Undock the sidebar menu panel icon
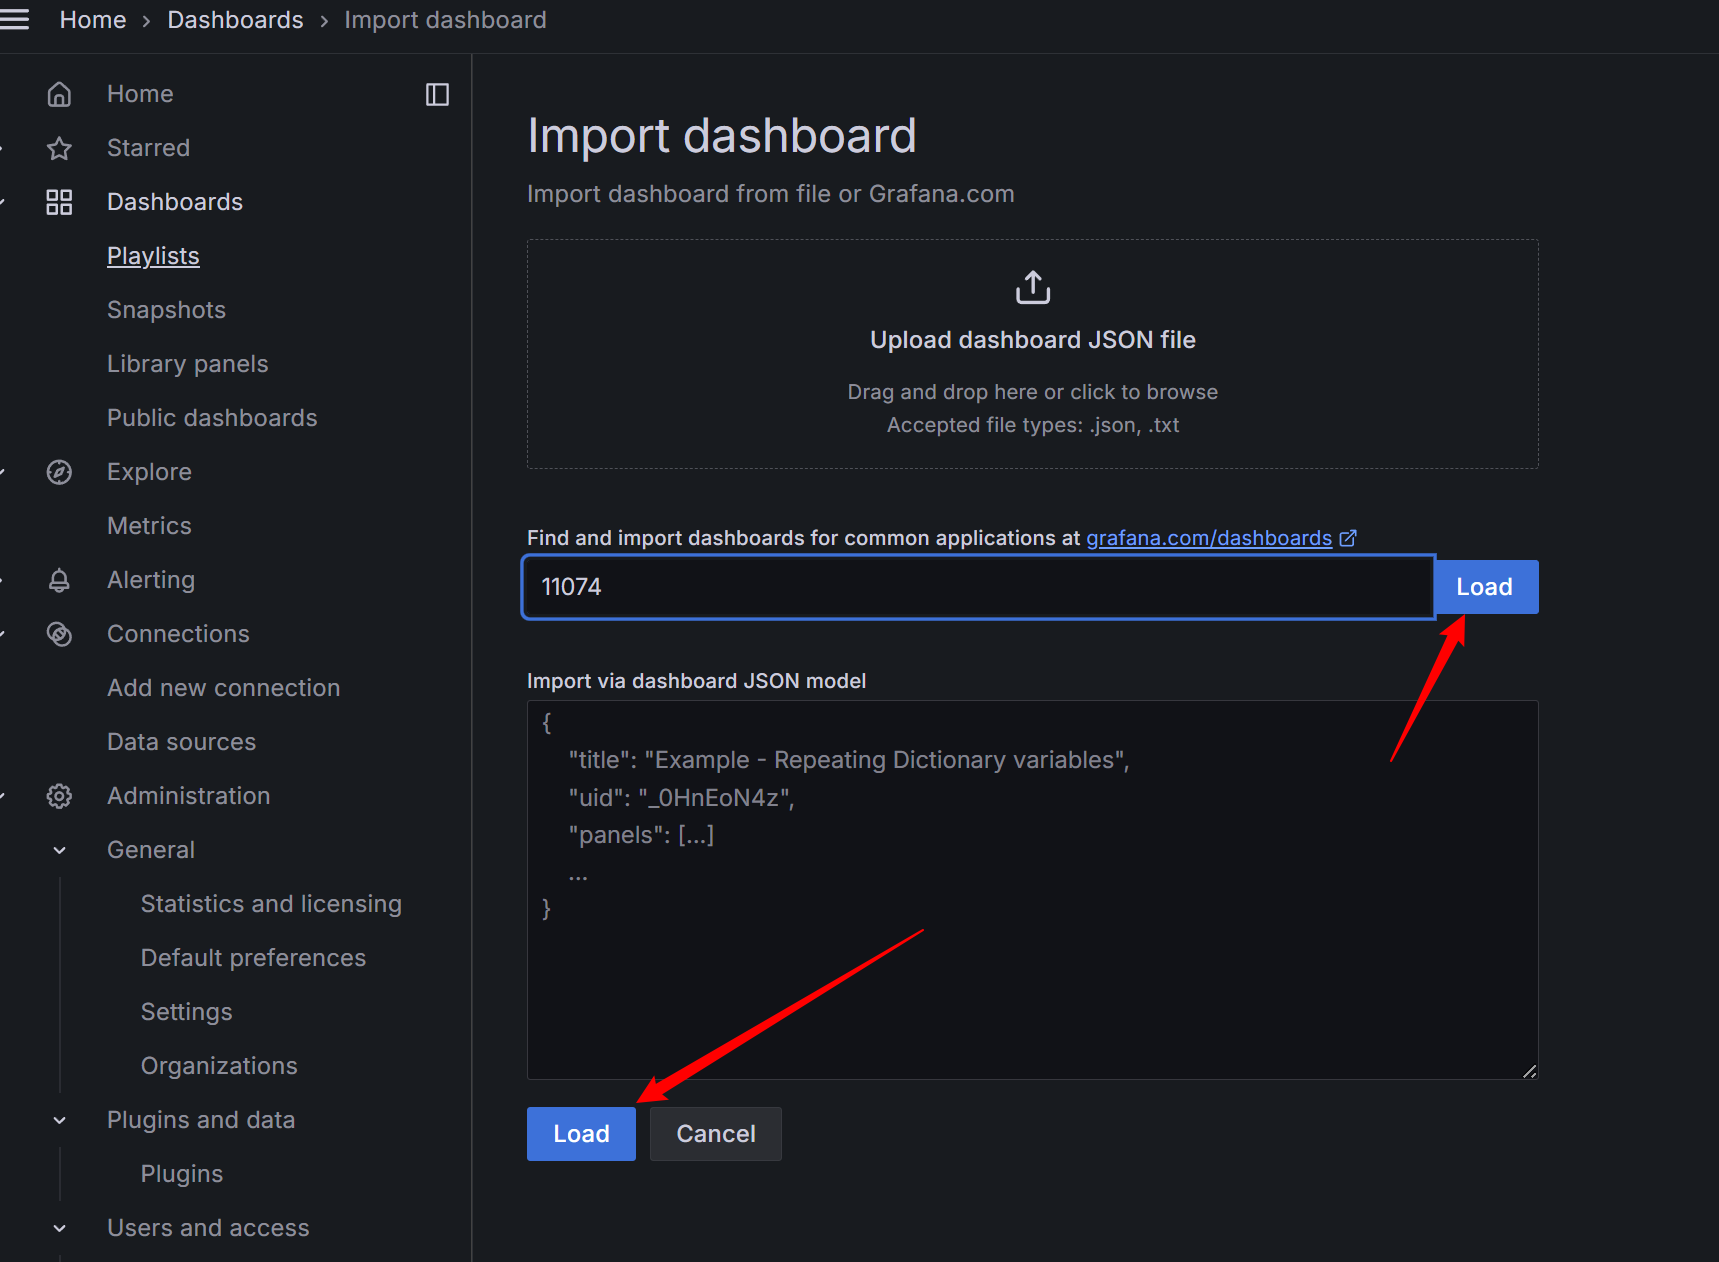1719x1262 pixels. tap(437, 94)
